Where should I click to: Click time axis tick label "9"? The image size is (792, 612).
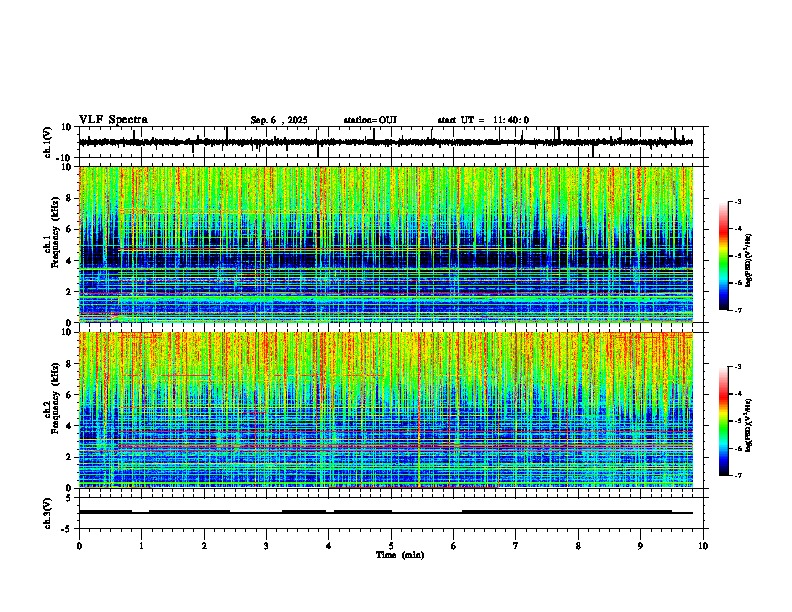pyautogui.click(x=640, y=546)
